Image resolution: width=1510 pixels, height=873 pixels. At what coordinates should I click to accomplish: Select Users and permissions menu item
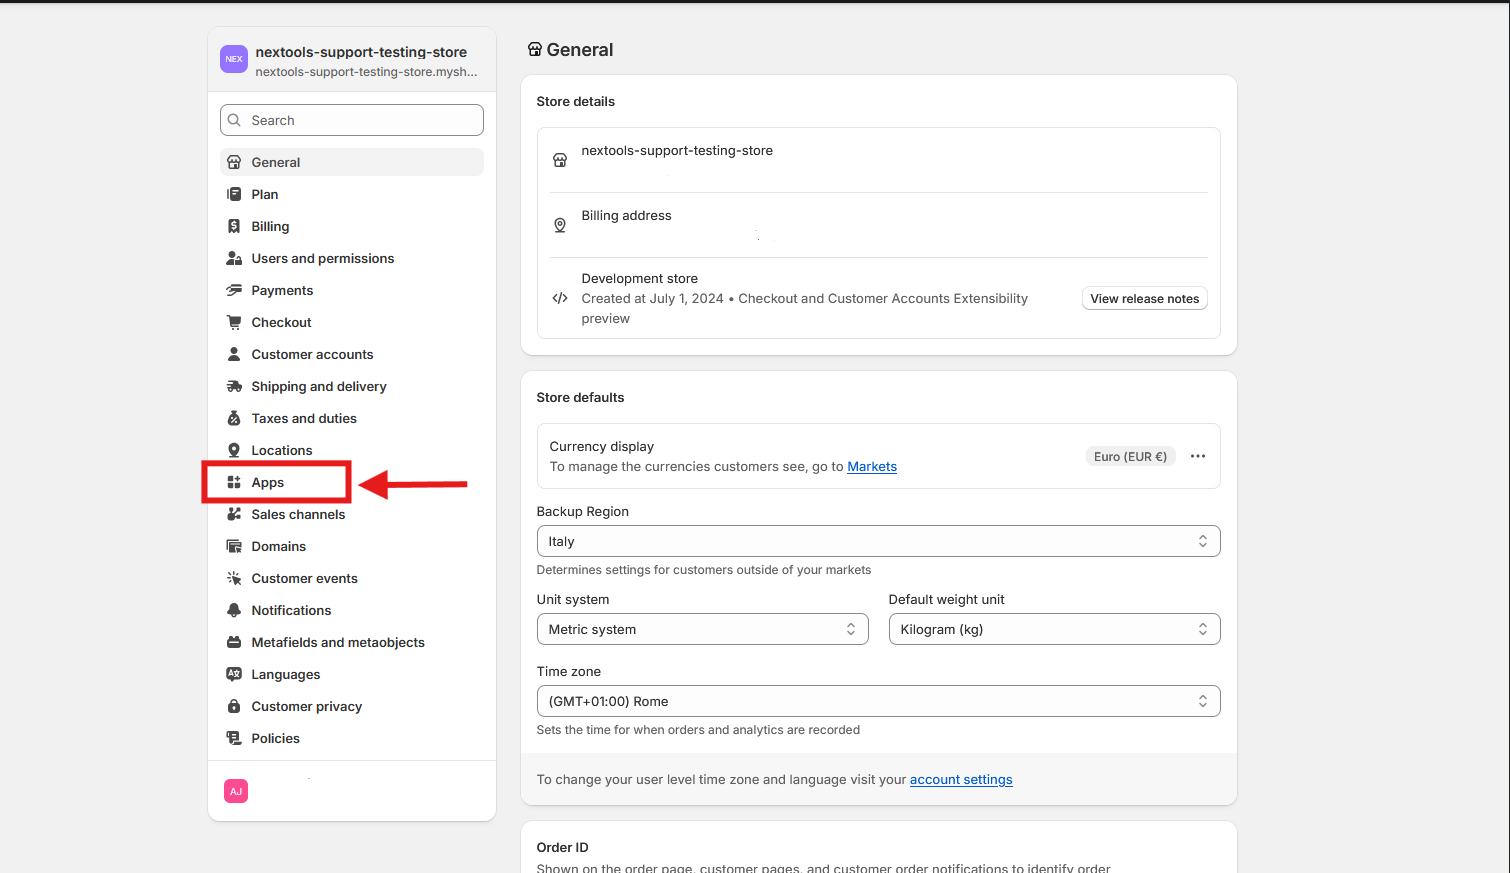(x=322, y=258)
